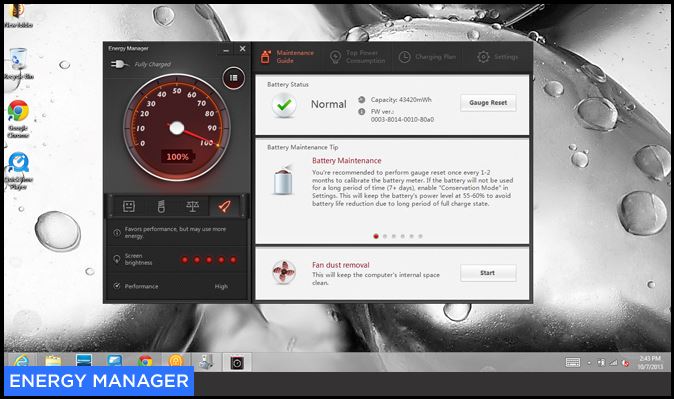674x399 pixels.
Task: Set screen brightness to the third red dot
Action: pyautogui.click(x=209, y=260)
